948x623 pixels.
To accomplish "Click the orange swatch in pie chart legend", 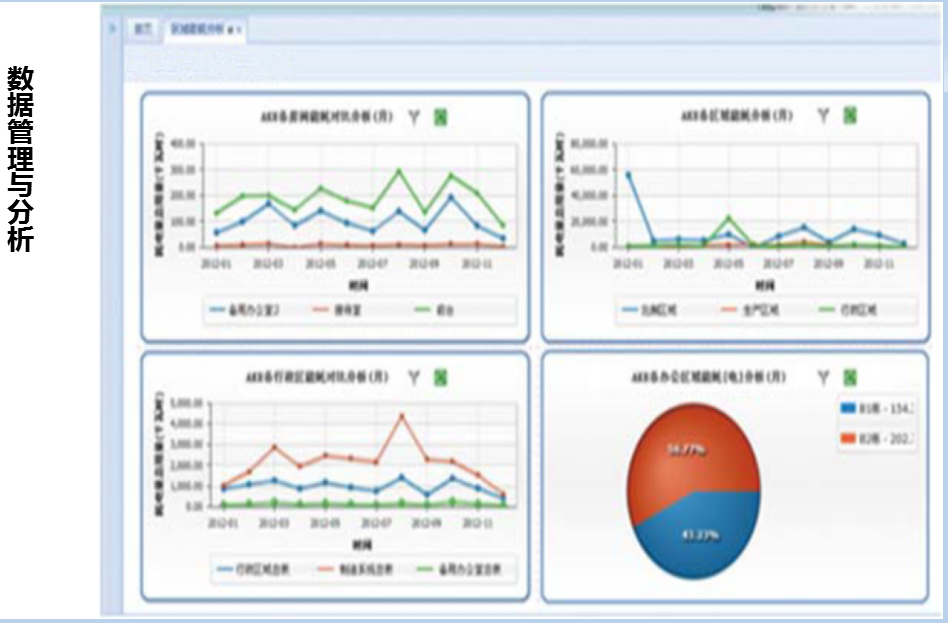I will (x=849, y=440).
